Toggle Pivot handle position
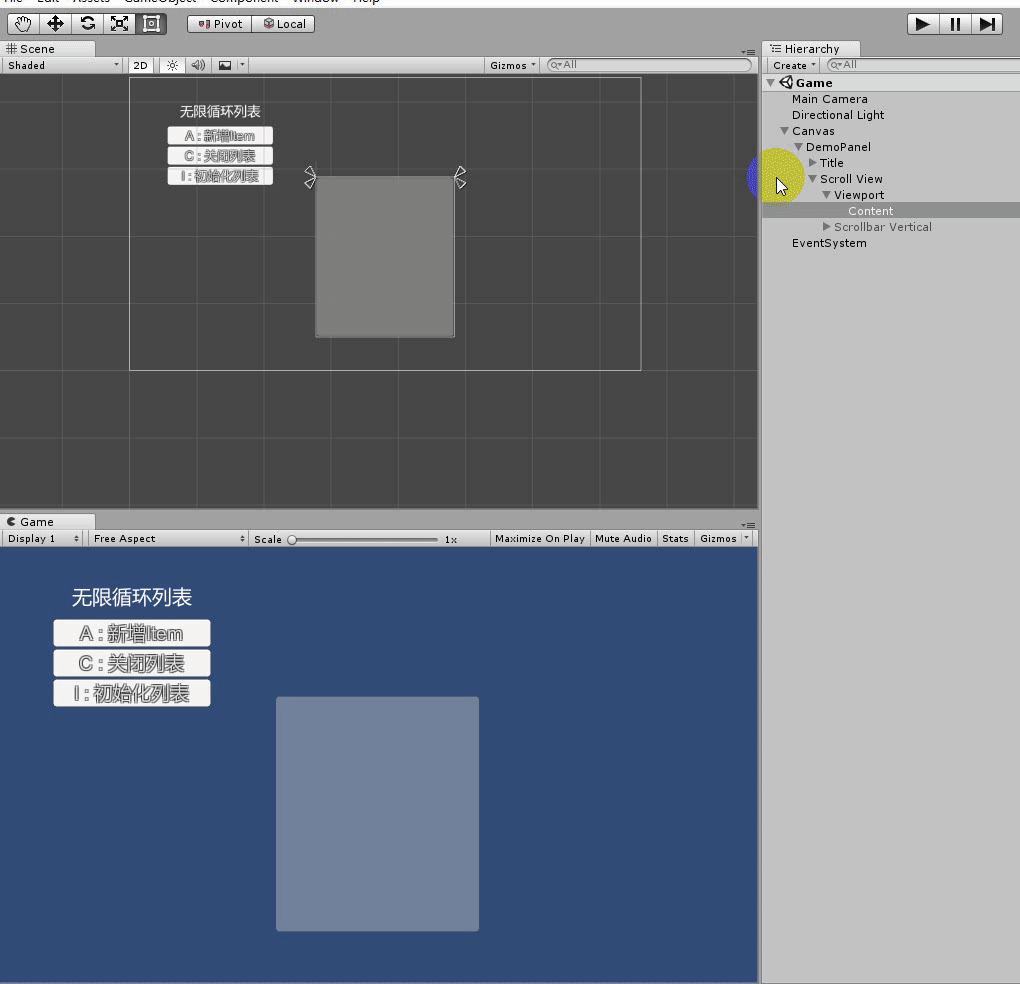1020x984 pixels. point(220,24)
